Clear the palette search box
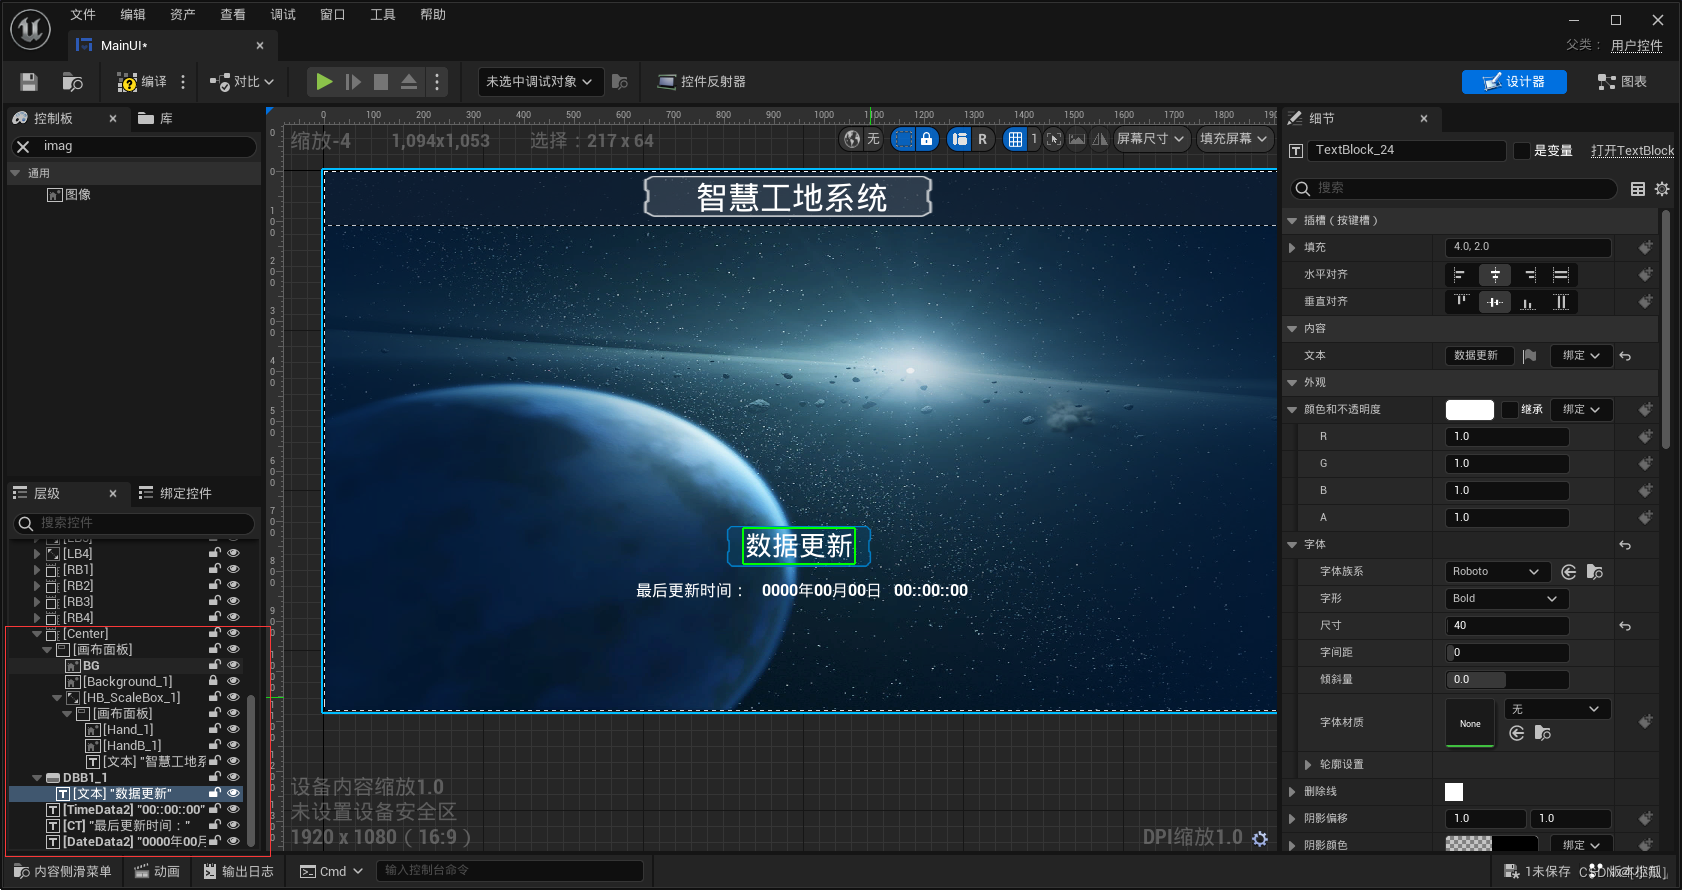Viewport: 1682px width, 890px height. click(23, 146)
